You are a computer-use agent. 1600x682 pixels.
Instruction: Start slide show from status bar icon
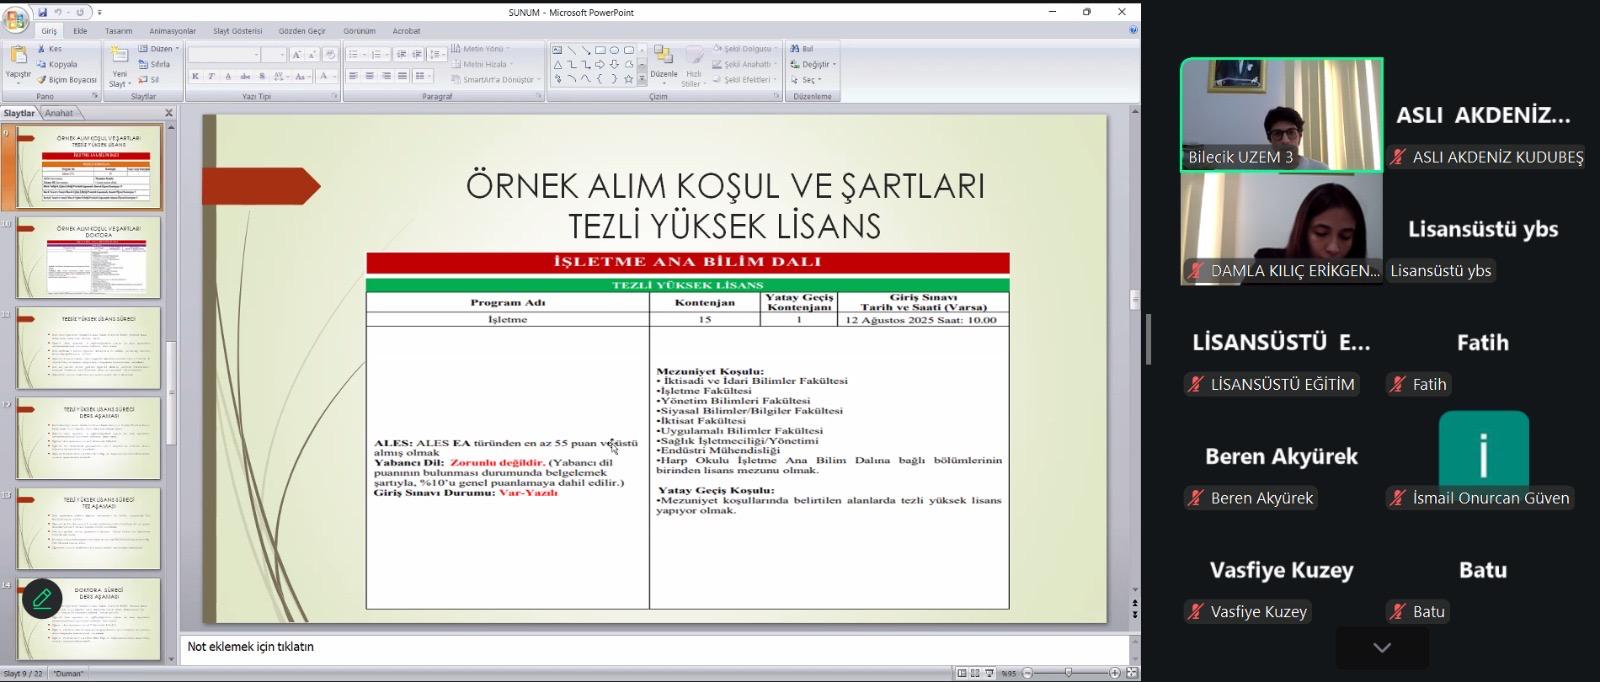point(989,674)
